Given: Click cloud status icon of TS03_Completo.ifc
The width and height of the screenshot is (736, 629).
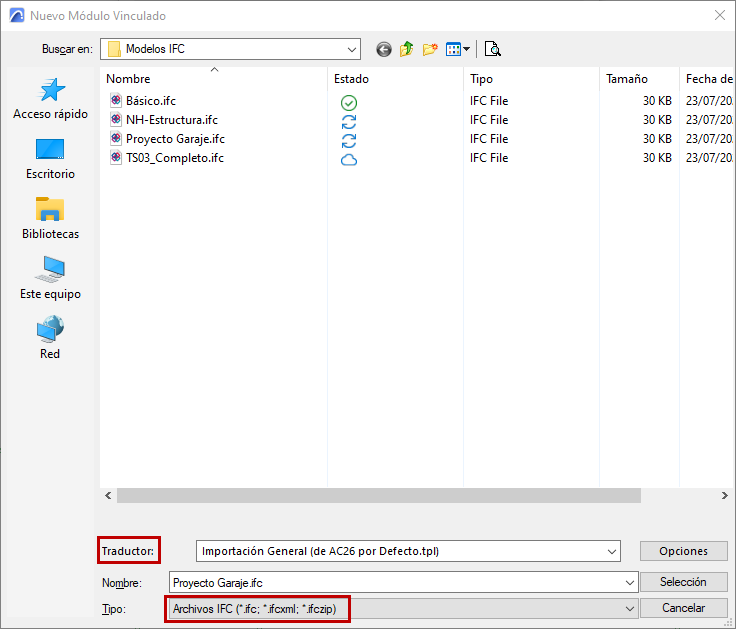Looking at the screenshot, I should tap(349, 160).
